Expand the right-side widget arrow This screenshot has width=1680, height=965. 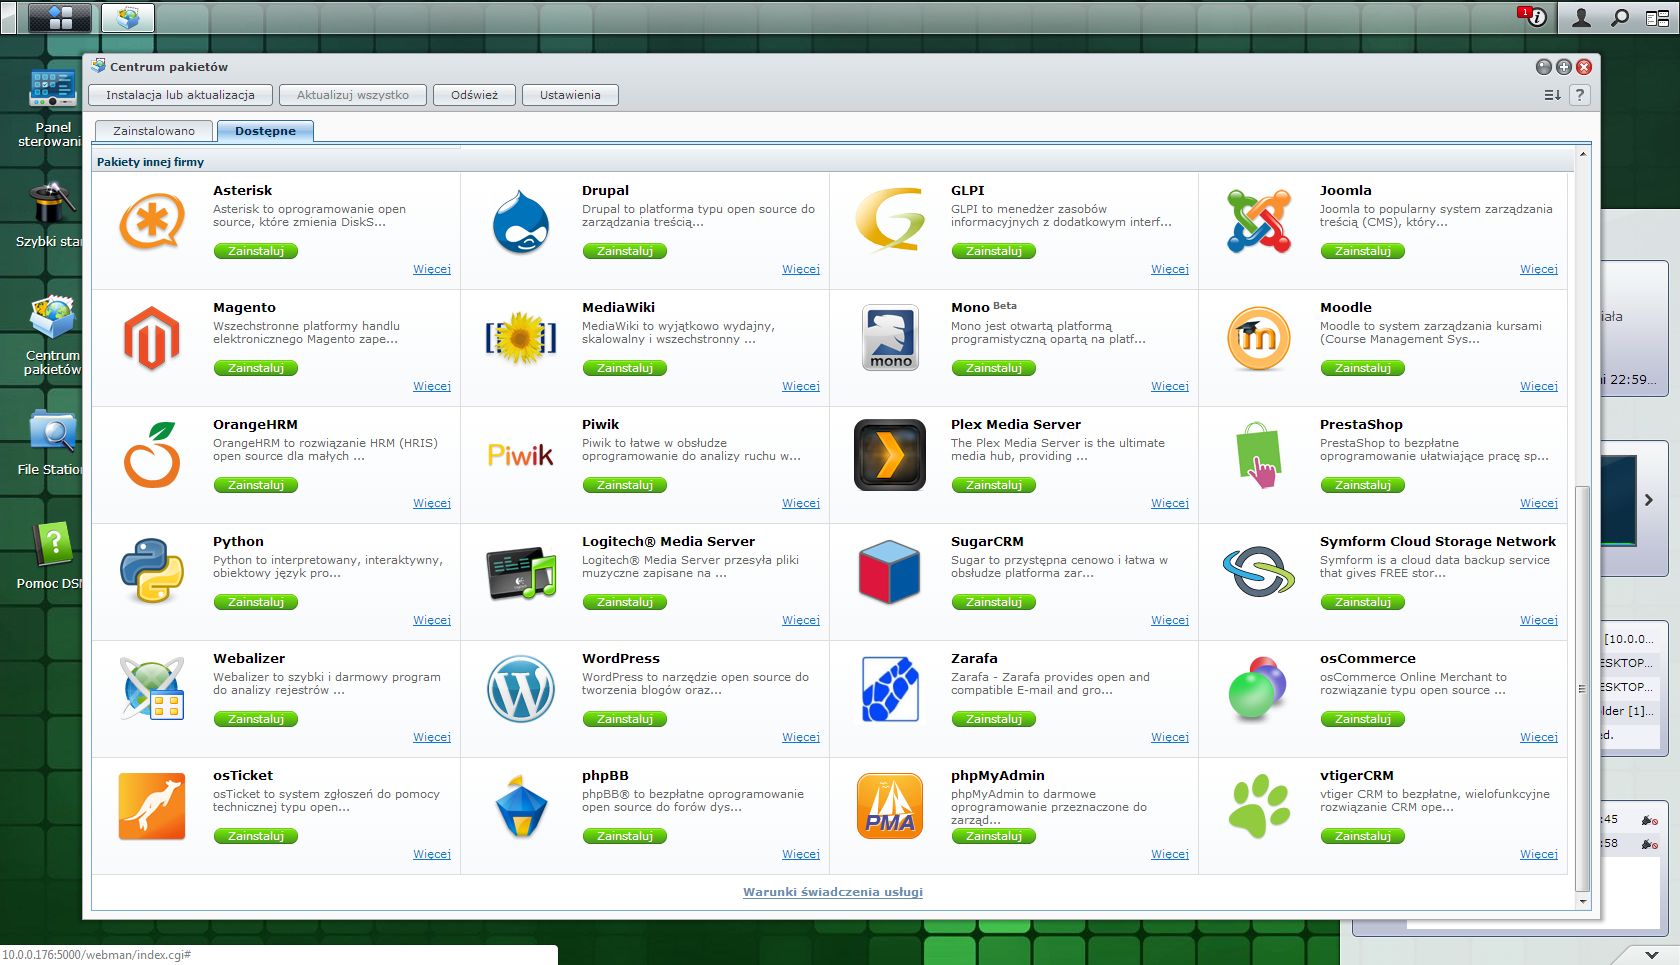[x=1649, y=500]
